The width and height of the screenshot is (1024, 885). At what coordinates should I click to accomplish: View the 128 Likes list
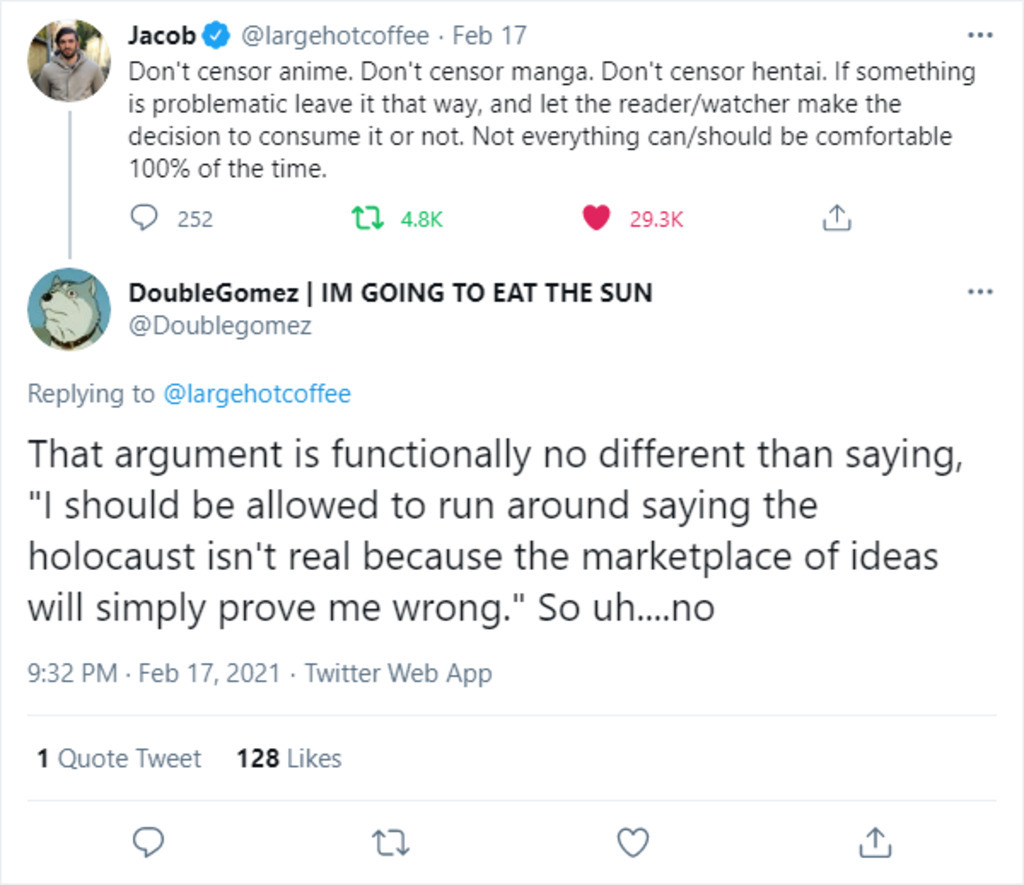click(x=289, y=759)
